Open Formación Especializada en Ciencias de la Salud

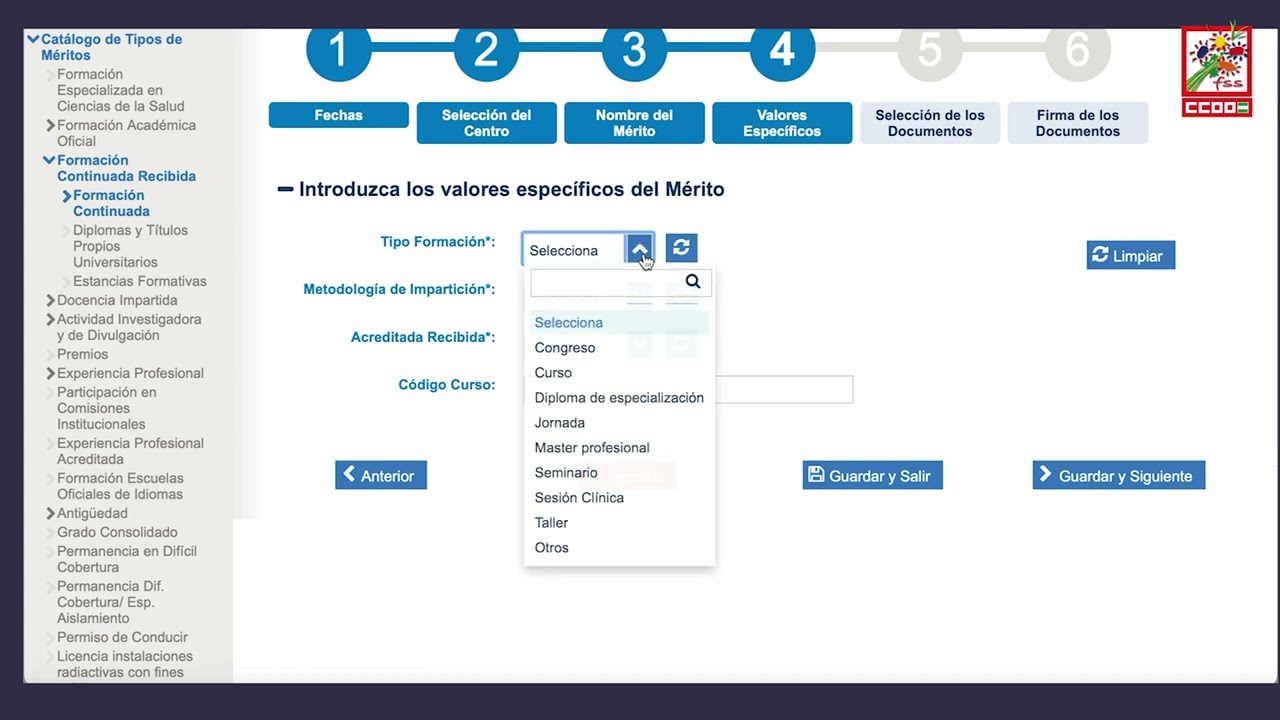click(120, 90)
